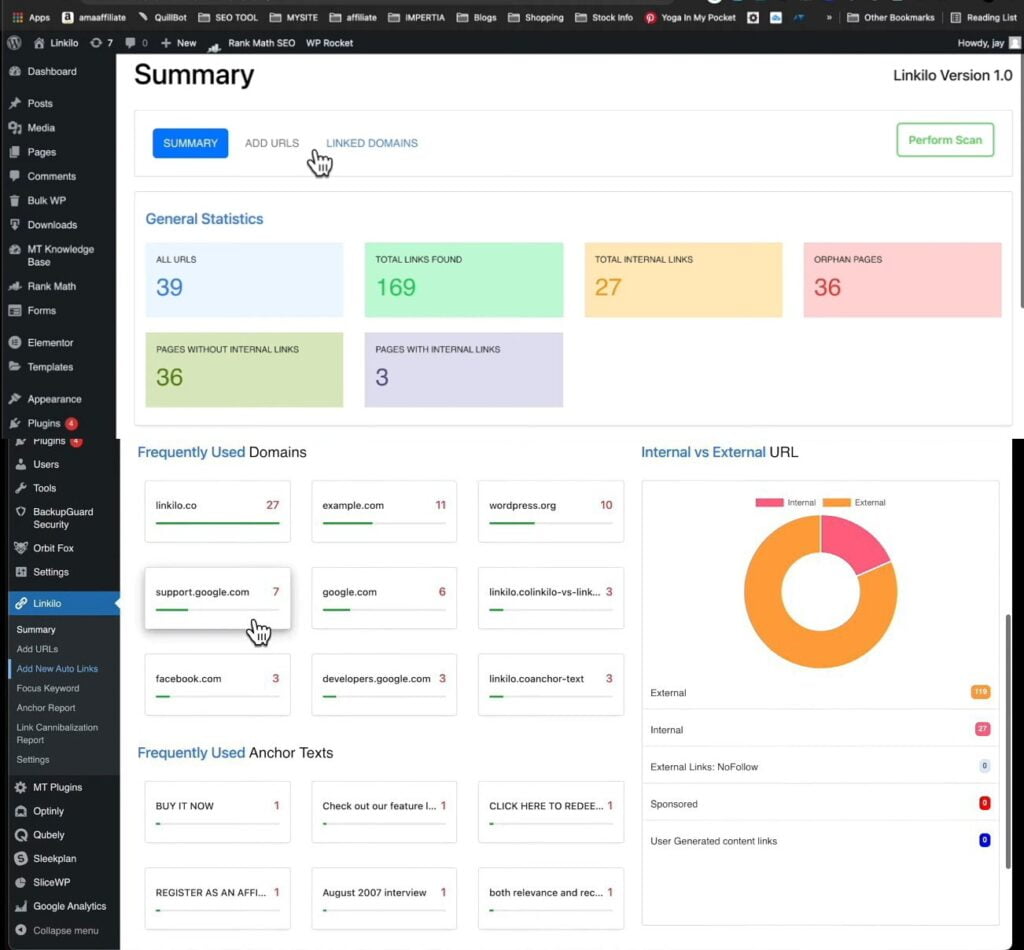1024x950 pixels.
Task: Open Anchor Report in Linkilo submenu
Action: [x=46, y=708]
